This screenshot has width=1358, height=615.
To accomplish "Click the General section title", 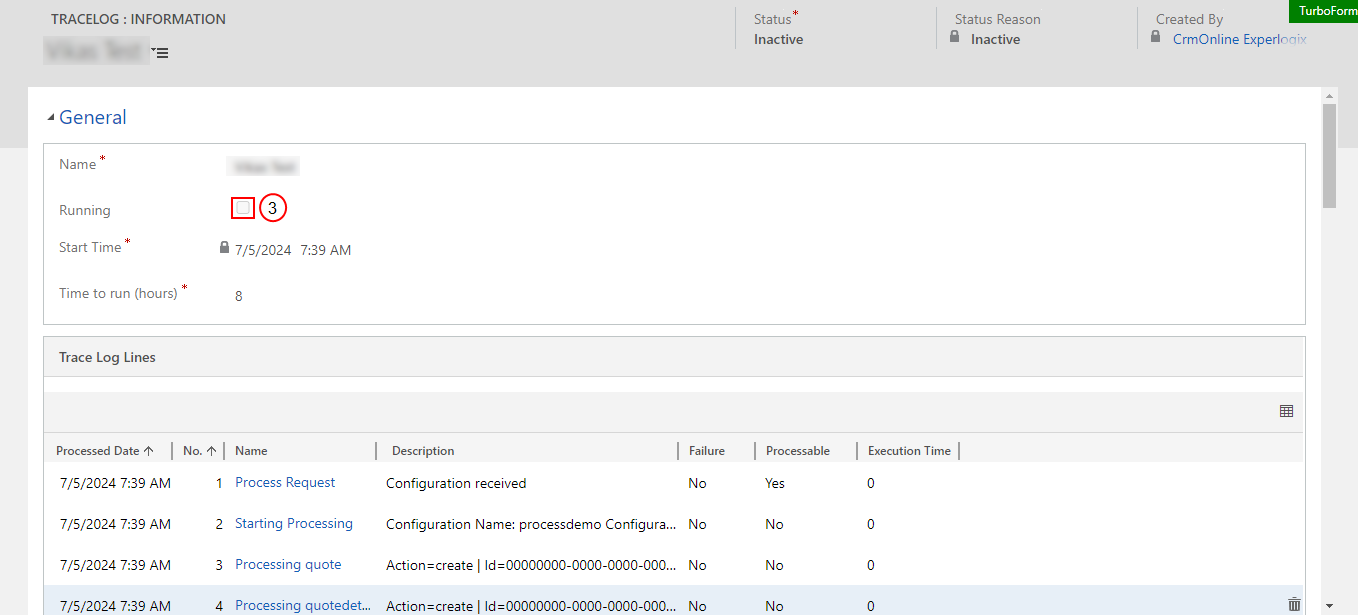I will [93, 117].
